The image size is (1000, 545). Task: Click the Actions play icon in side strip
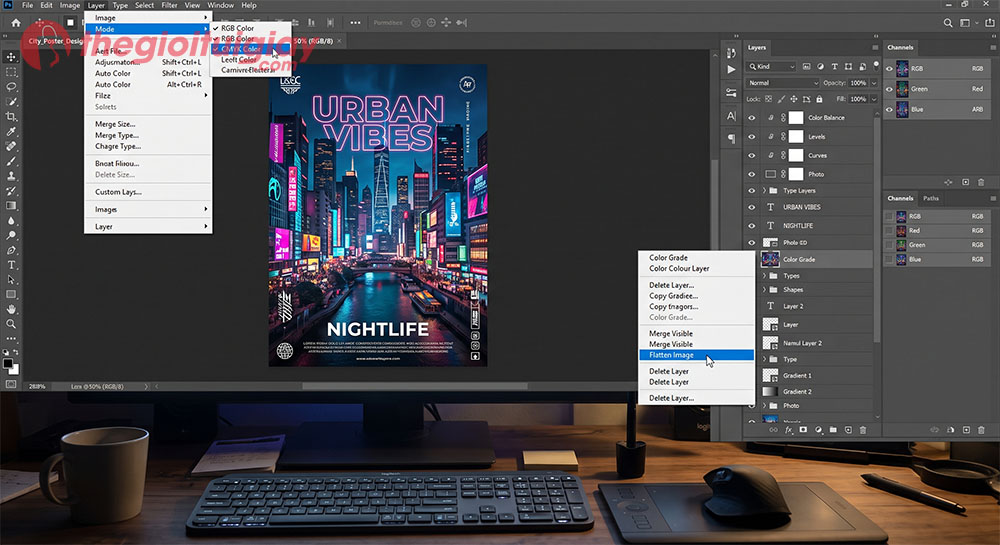(x=732, y=69)
